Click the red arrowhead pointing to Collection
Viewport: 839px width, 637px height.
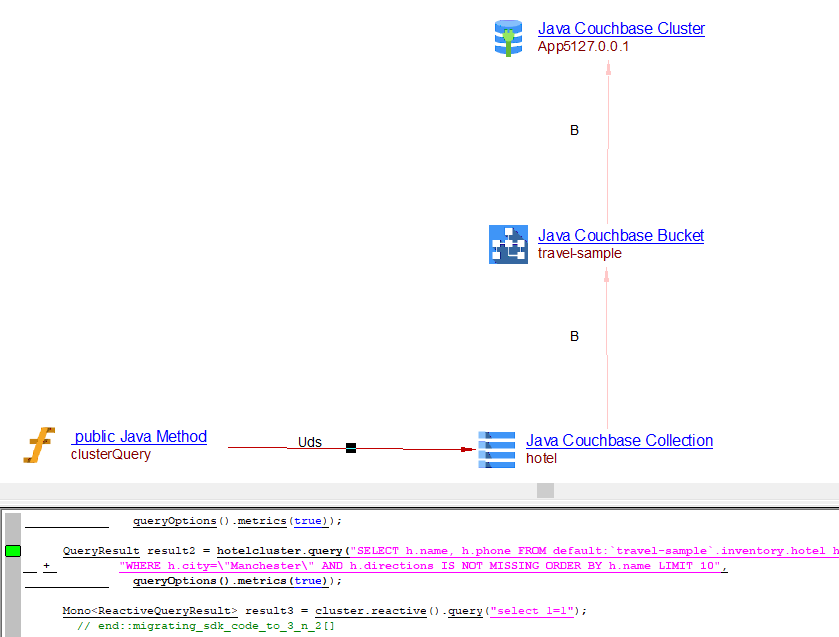(x=466, y=449)
